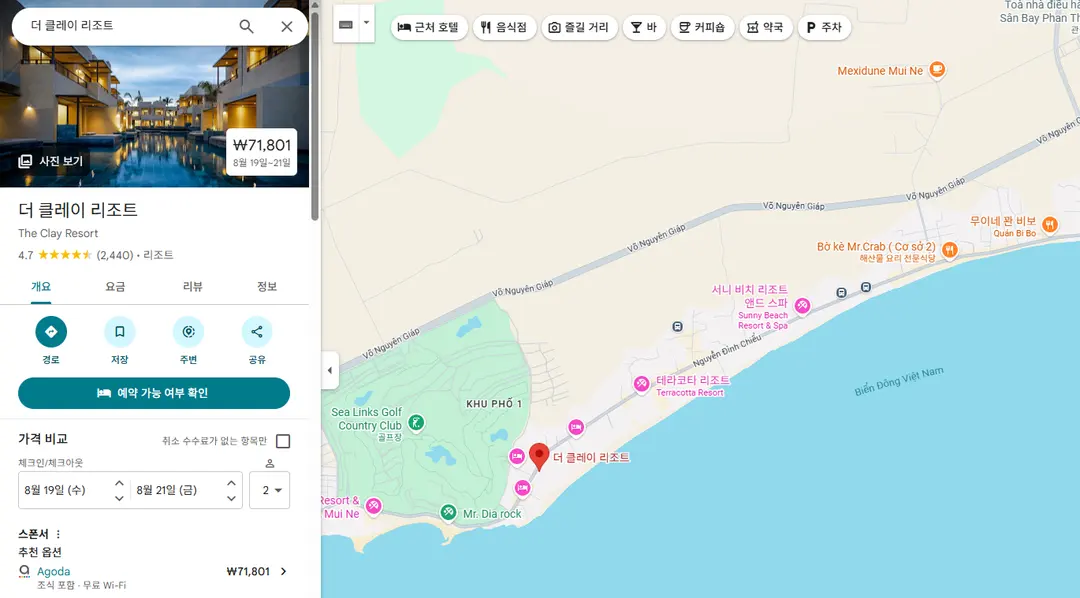Click the side panel vertical scrollbar
The height and width of the screenshot is (598, 1080).
coord(315,116)
